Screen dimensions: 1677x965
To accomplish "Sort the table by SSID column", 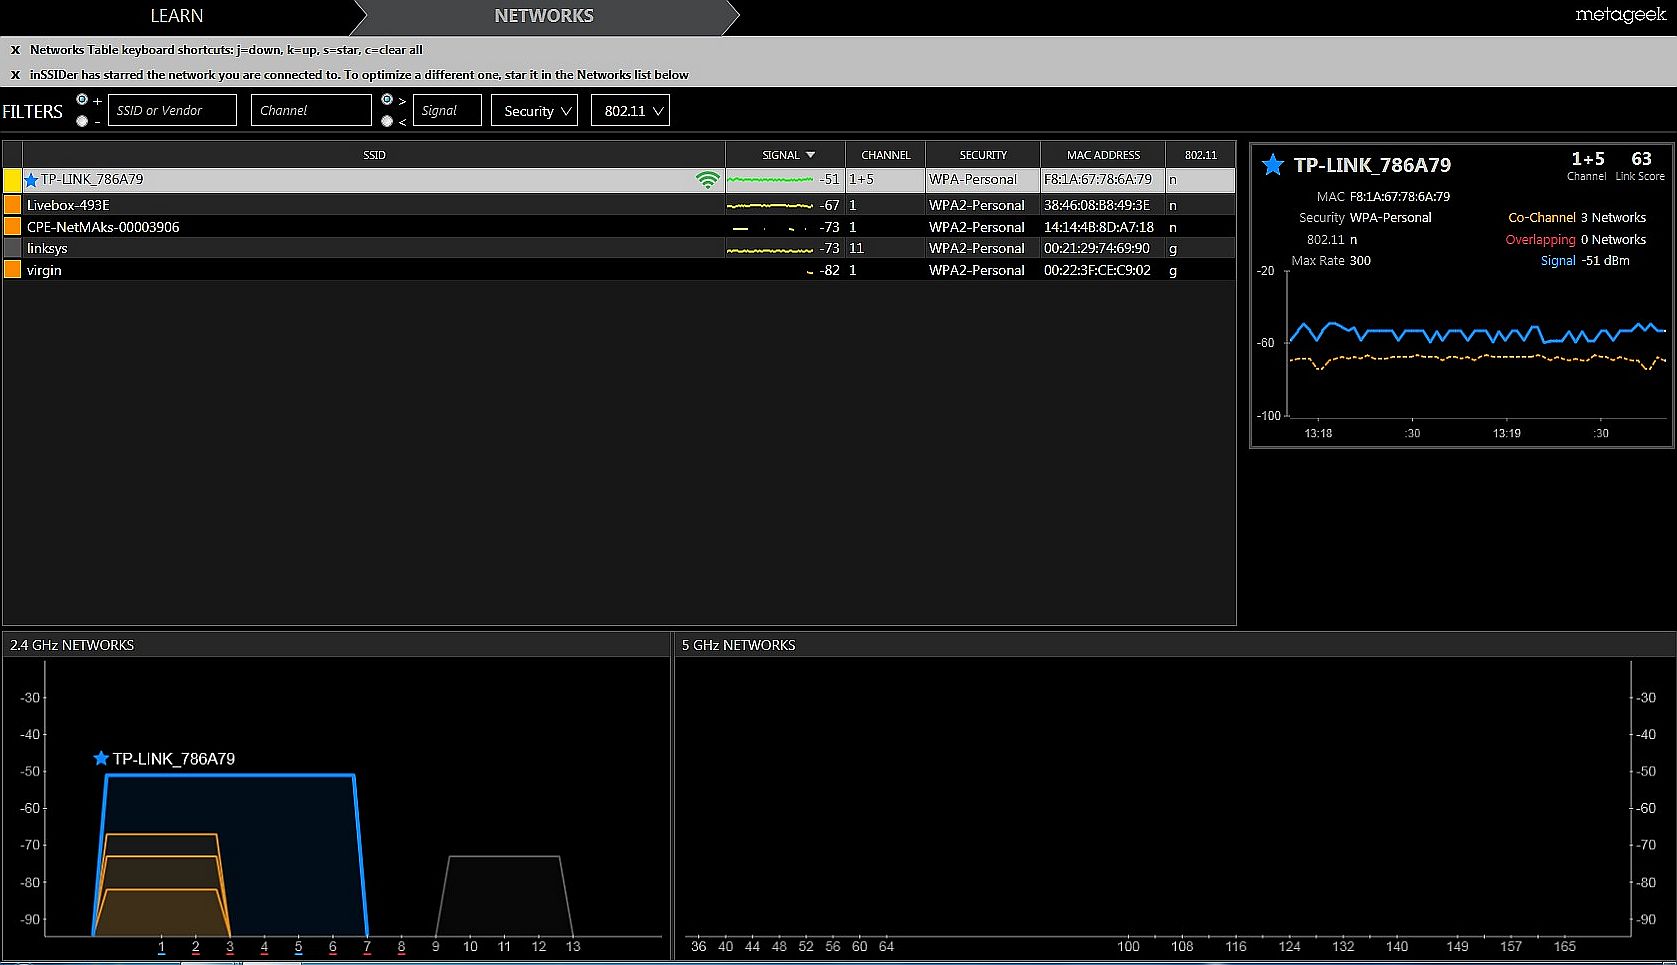I will pos(374,155).
